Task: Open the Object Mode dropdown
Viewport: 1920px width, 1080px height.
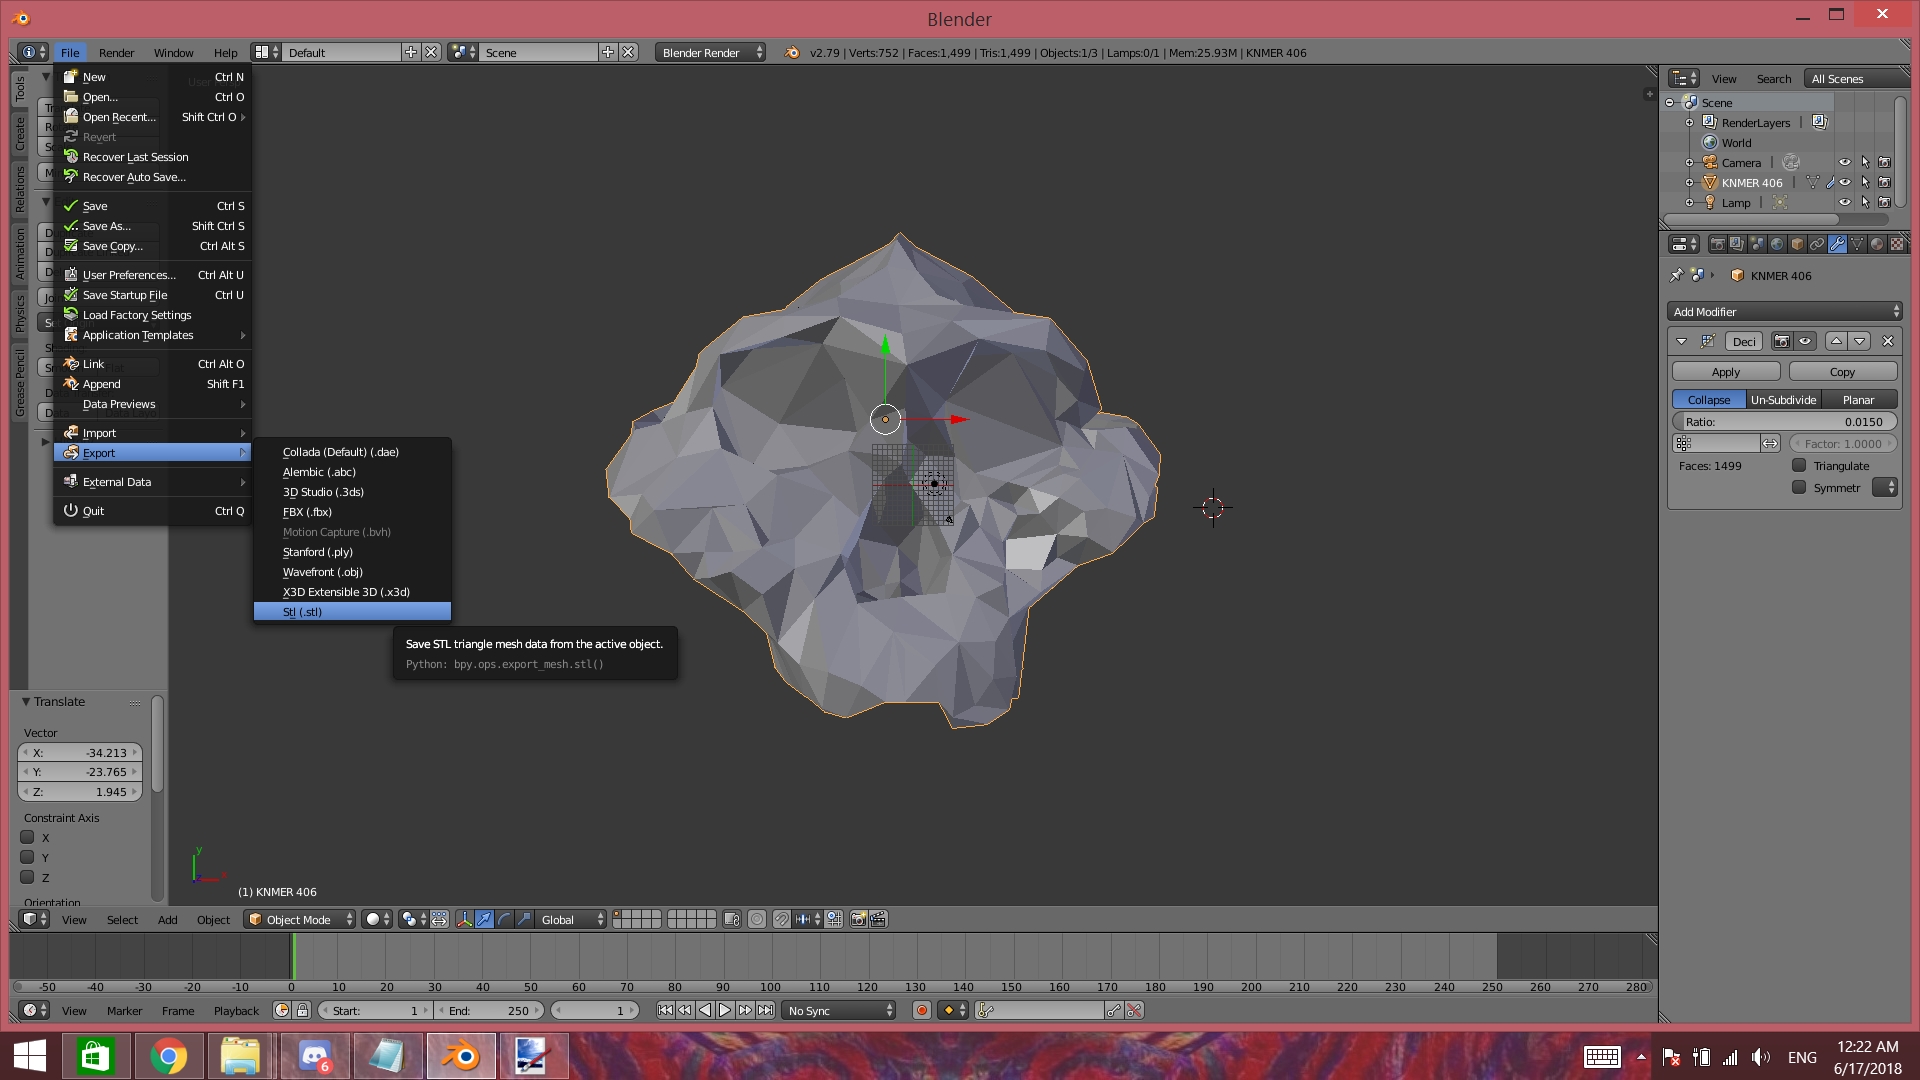Action: 300,919
